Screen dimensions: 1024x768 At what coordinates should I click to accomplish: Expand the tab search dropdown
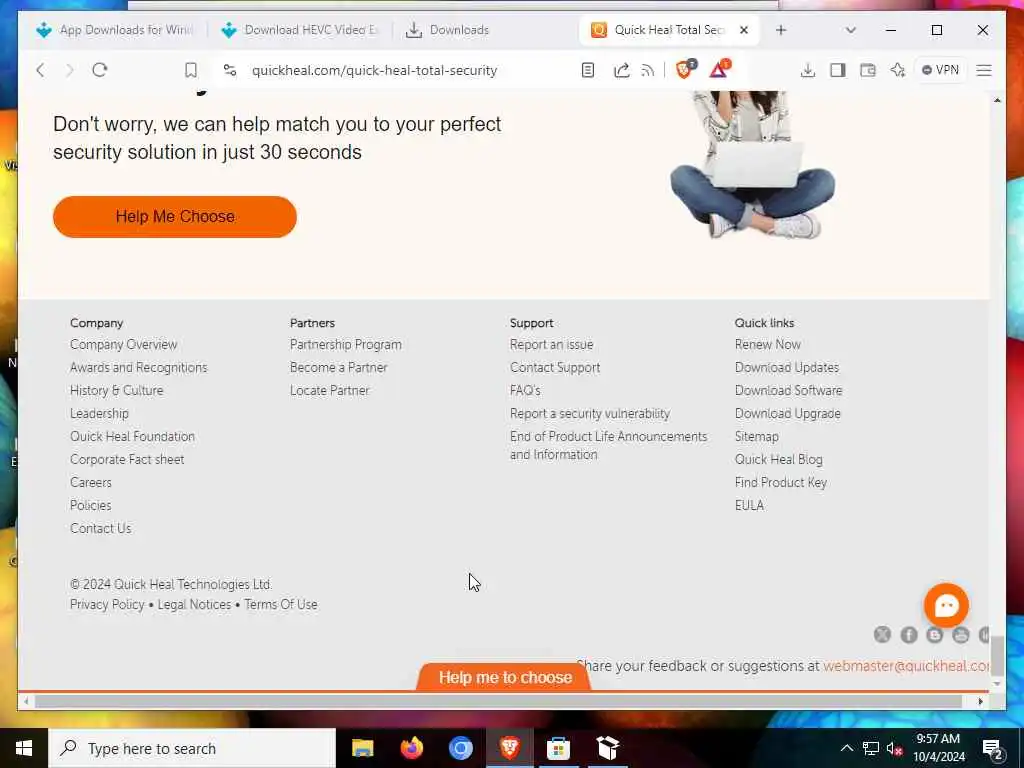(850, 30)
